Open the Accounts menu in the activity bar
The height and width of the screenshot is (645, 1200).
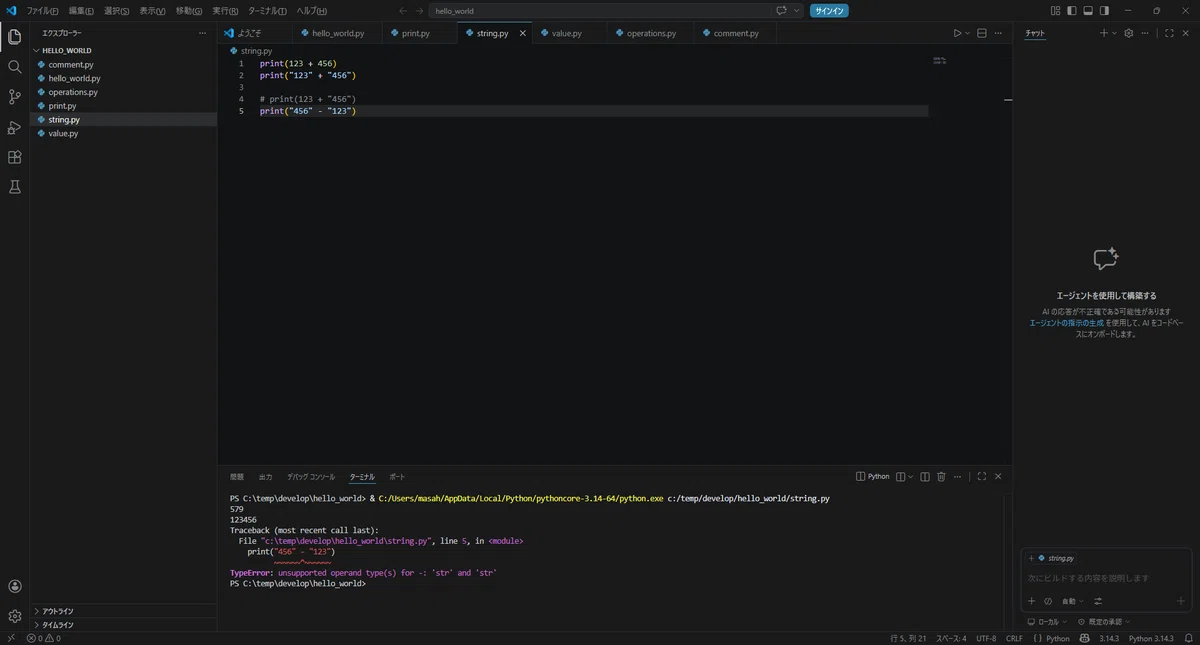pos(15,587)
